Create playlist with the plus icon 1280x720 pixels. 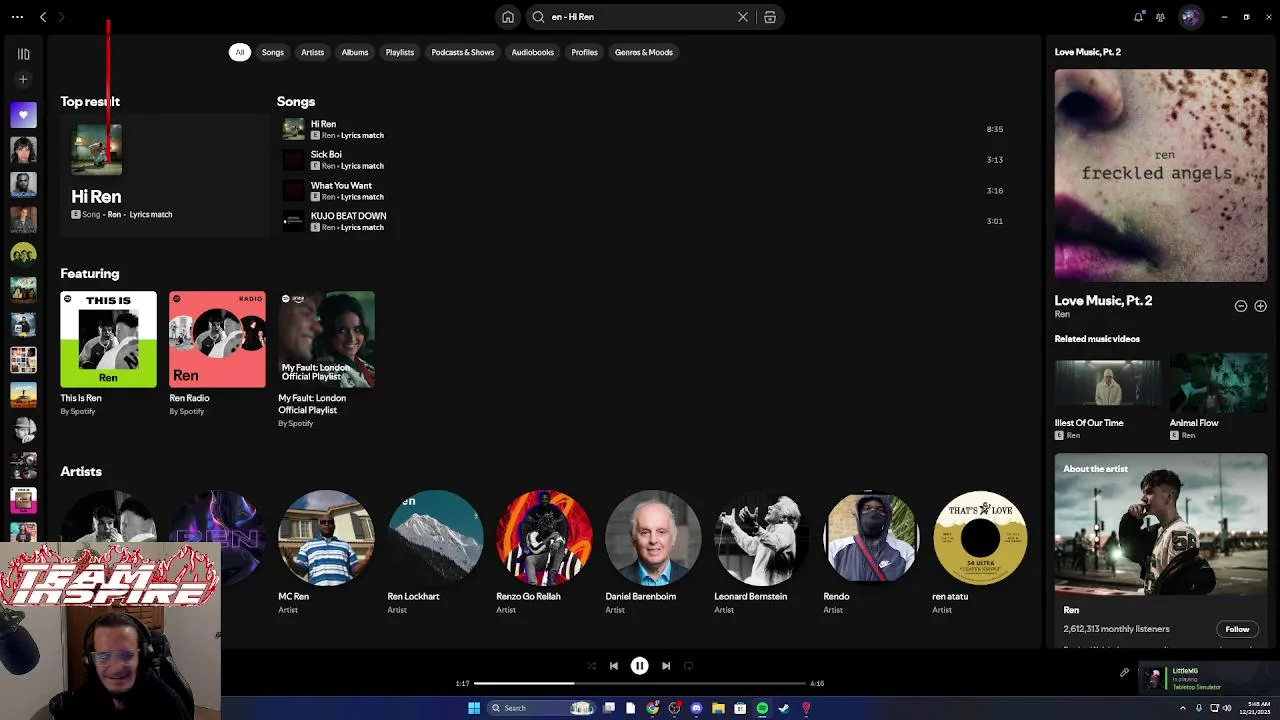pyautogui.click(x=23, y=79)
